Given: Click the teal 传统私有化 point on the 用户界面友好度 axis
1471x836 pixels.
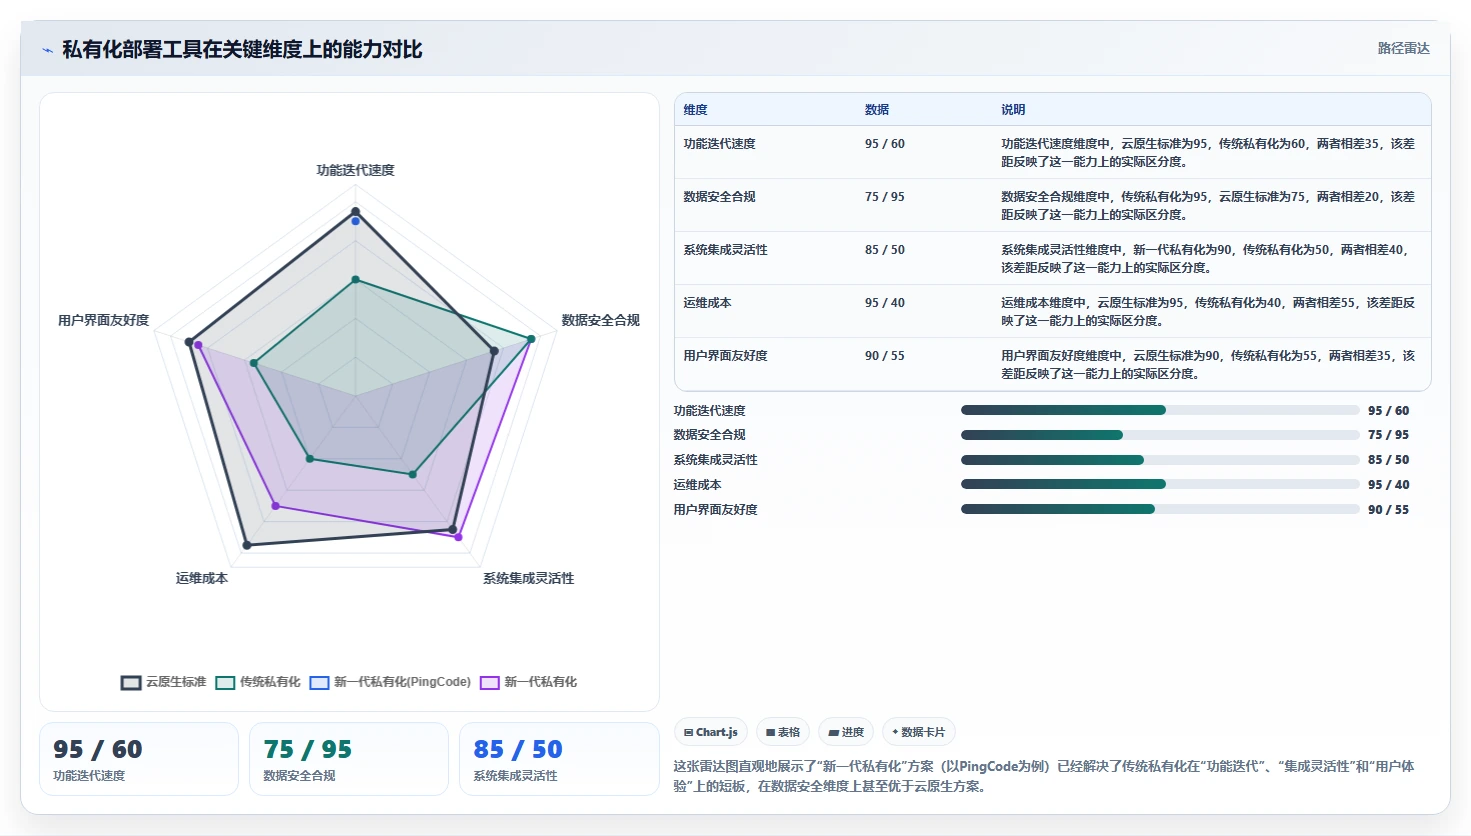Looking at the screenshot, I should click(x=254, y=364).
